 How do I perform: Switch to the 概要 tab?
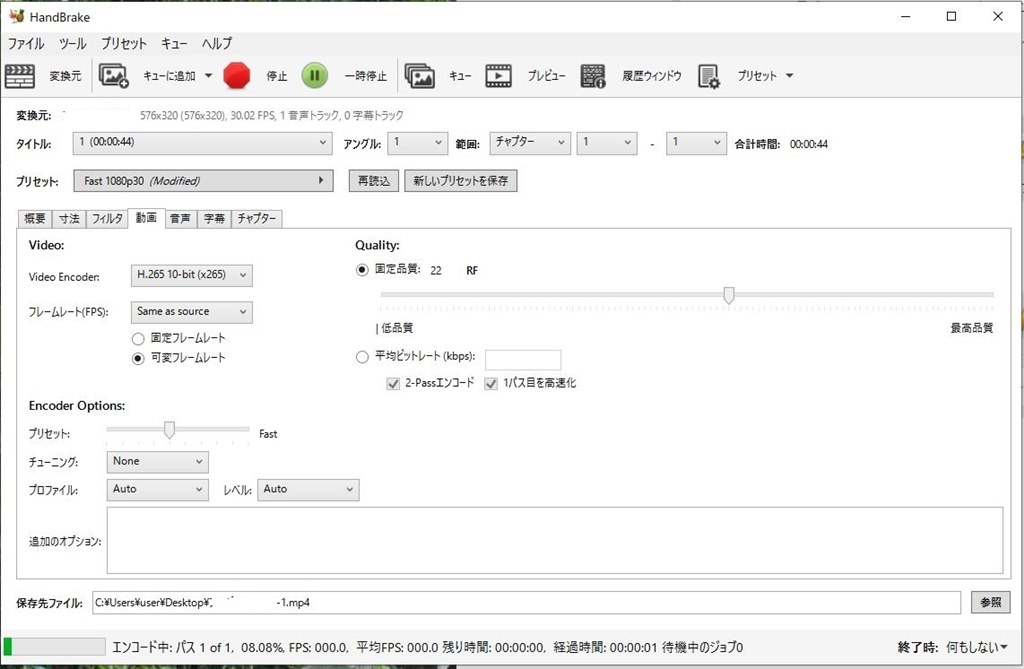point(35,219)
